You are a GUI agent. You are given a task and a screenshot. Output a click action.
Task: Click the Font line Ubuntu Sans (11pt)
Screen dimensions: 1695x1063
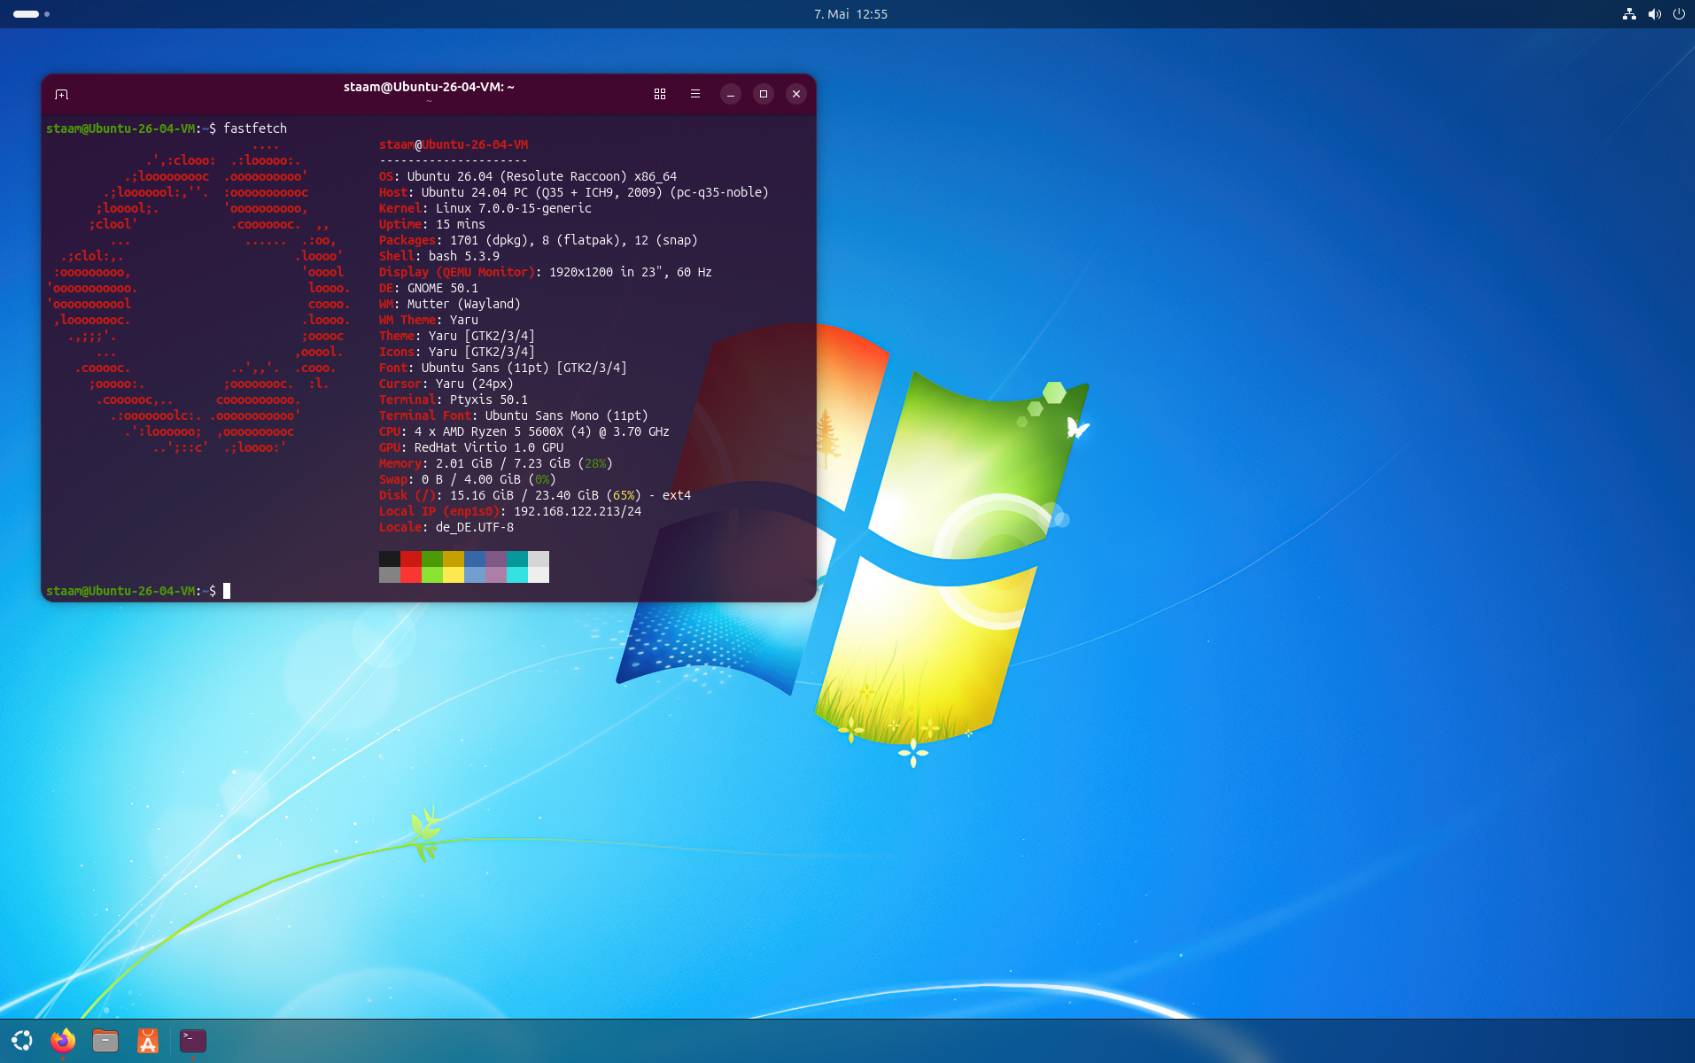pos(503,368)
